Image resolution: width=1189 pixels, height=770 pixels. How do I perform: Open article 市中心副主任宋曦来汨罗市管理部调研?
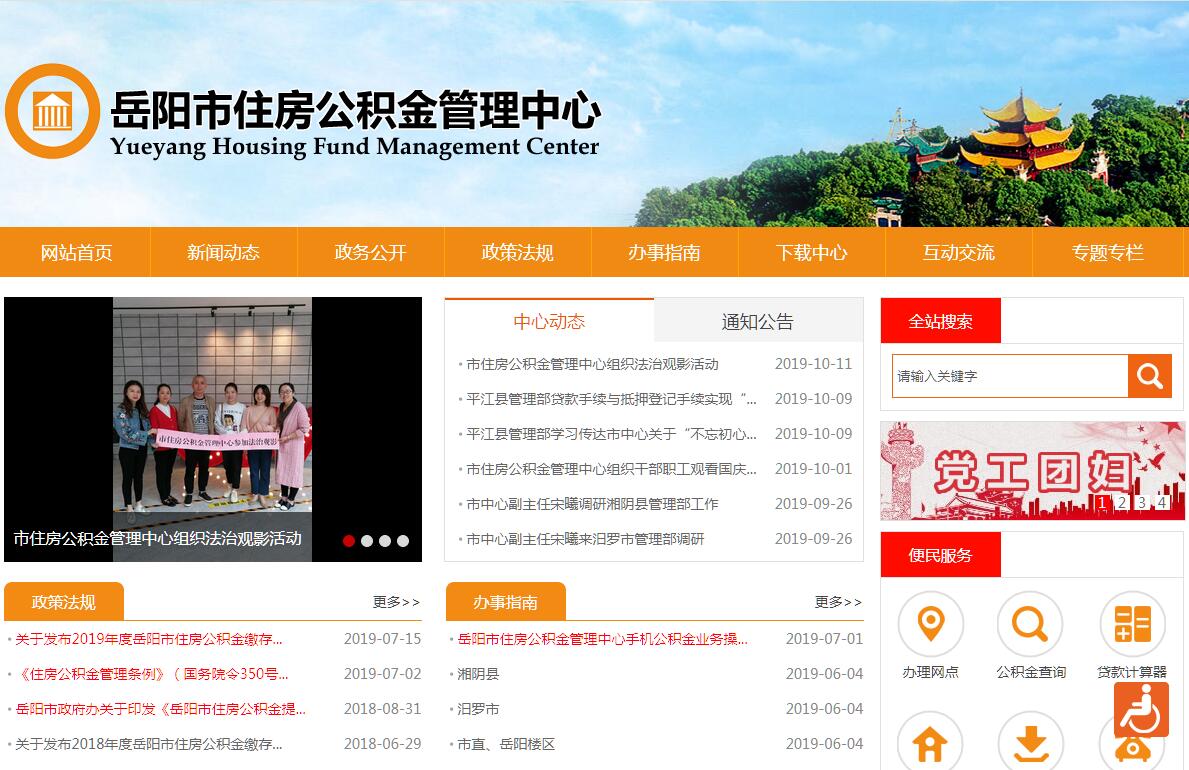(x=585, y=539)
